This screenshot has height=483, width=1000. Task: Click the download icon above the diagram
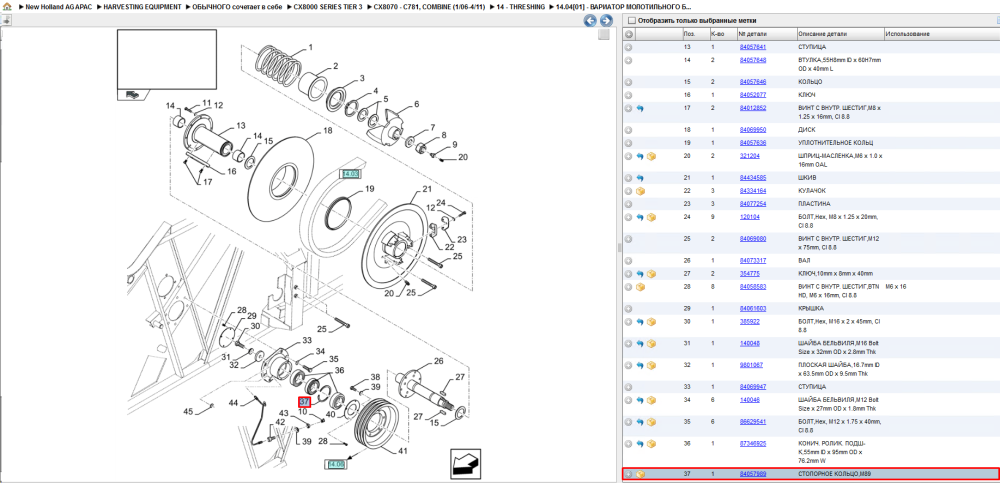6,20
